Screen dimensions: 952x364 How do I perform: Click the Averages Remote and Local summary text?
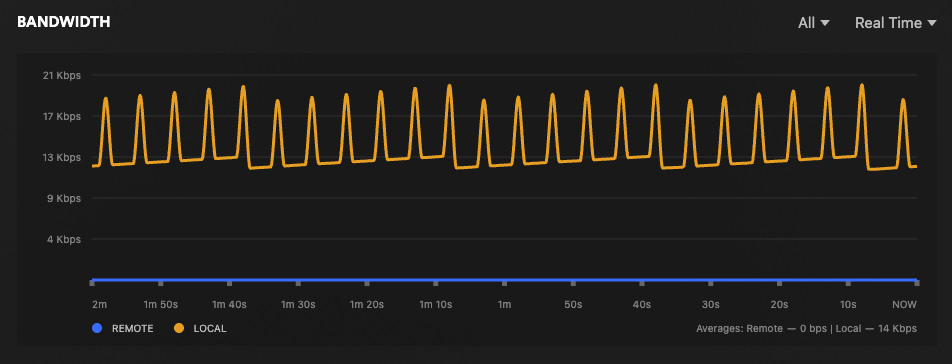tap(806, 329)
